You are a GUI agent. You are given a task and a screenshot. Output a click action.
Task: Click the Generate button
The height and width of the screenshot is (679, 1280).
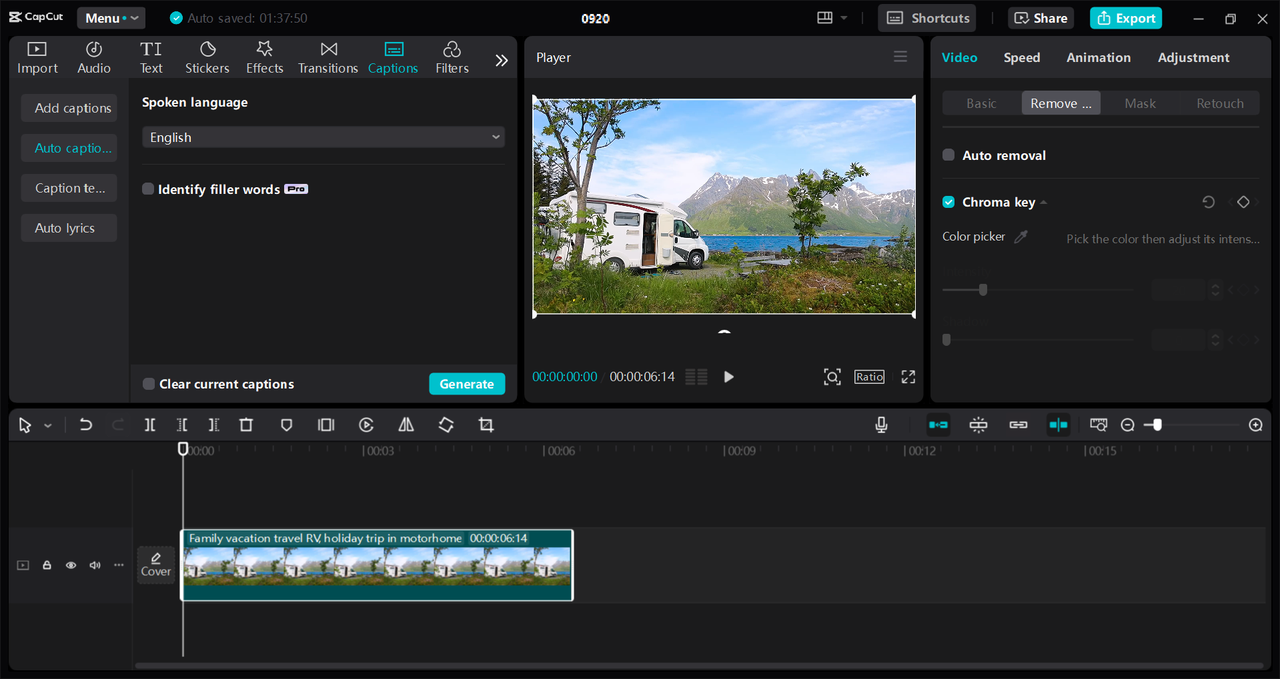(467, 384)
